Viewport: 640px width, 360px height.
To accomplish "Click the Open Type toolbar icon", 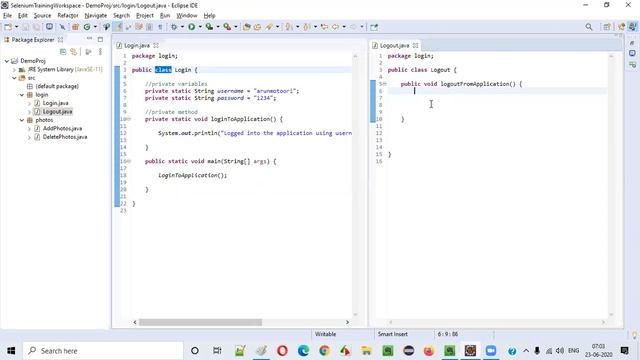I will [247, 27].
